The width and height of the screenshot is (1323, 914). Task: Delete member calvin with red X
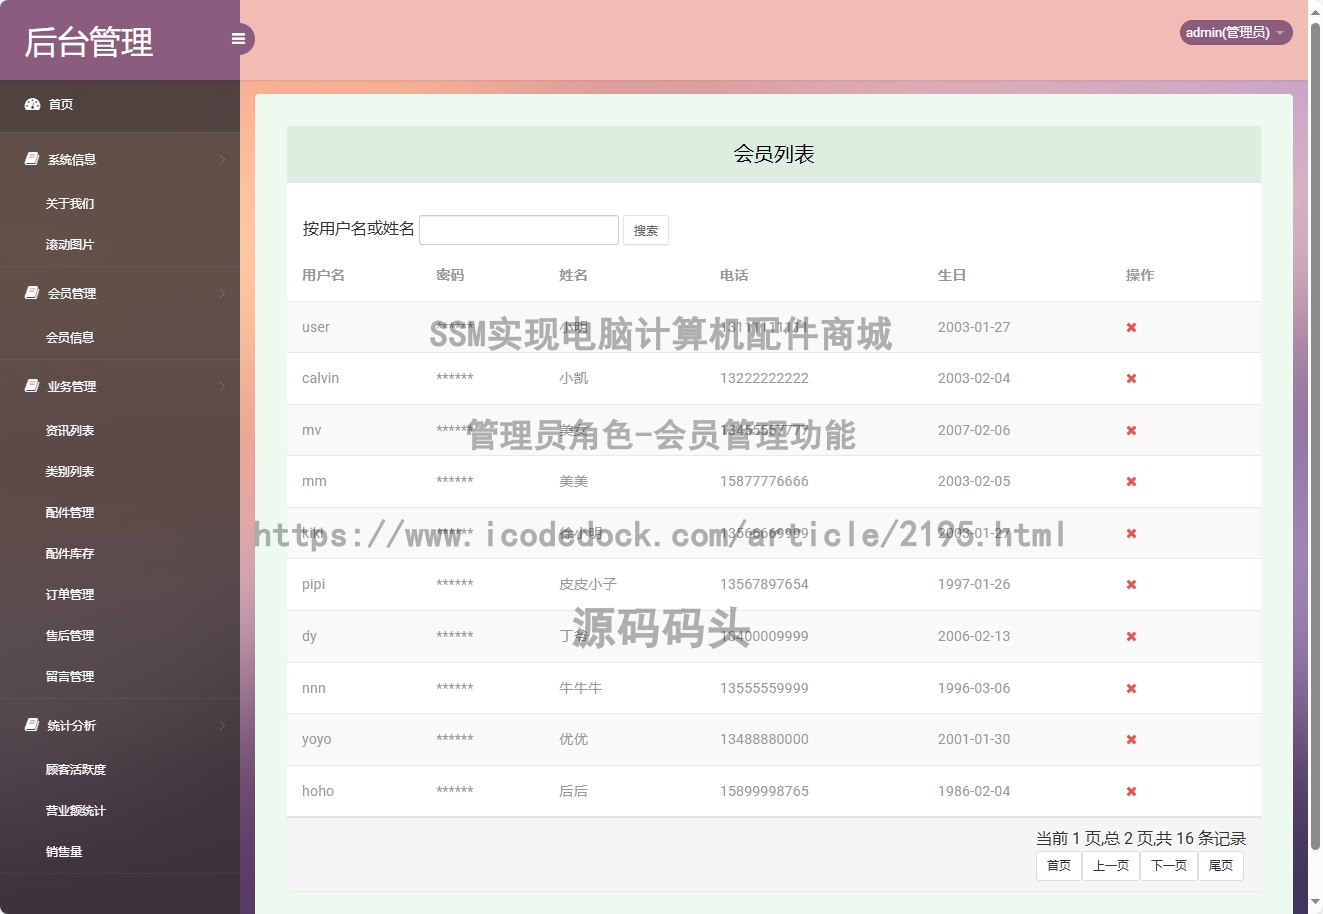tap(1131, 378)
